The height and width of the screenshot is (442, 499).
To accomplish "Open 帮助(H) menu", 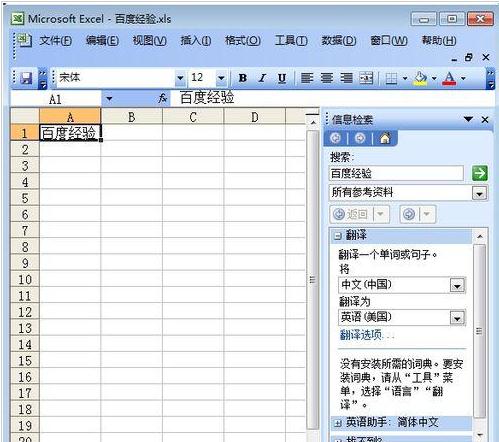I will [439, 41].
